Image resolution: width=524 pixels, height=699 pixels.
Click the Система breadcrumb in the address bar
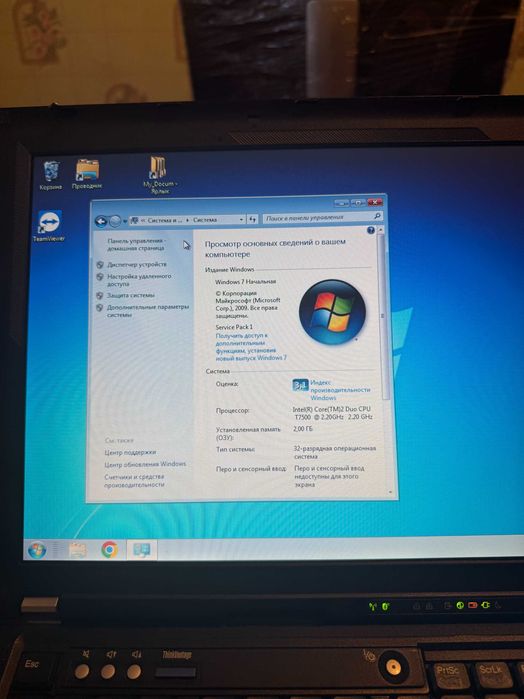click(x=205, y=220)
